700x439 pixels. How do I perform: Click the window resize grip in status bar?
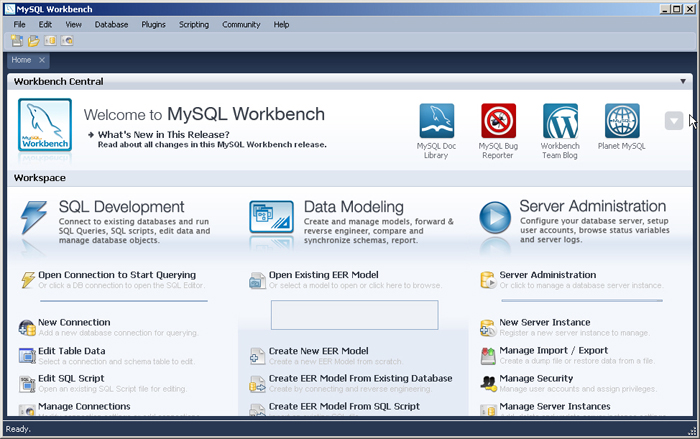[692, 431]
